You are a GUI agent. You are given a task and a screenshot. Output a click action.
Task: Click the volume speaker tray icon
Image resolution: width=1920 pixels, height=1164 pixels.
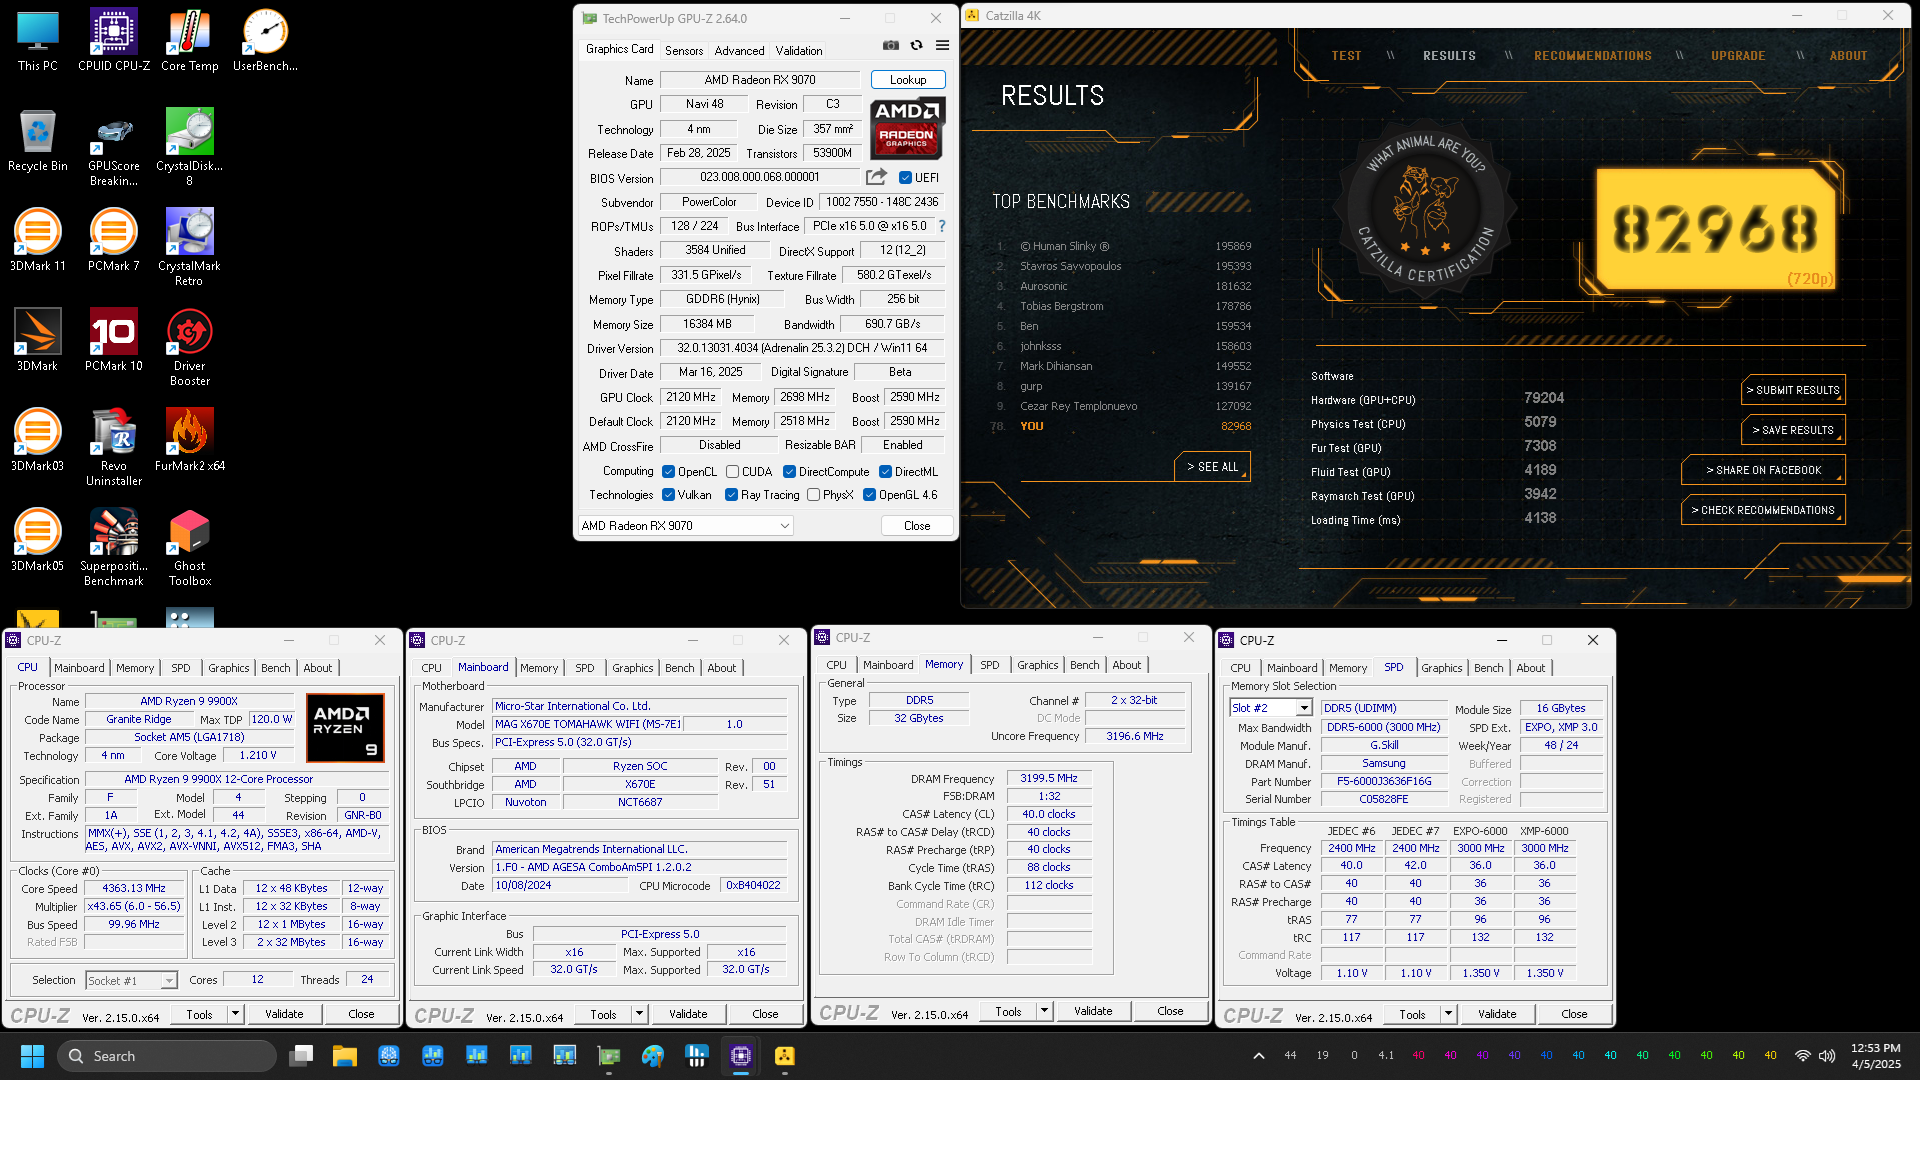pyautogui.click(x=1827, y=1056)
